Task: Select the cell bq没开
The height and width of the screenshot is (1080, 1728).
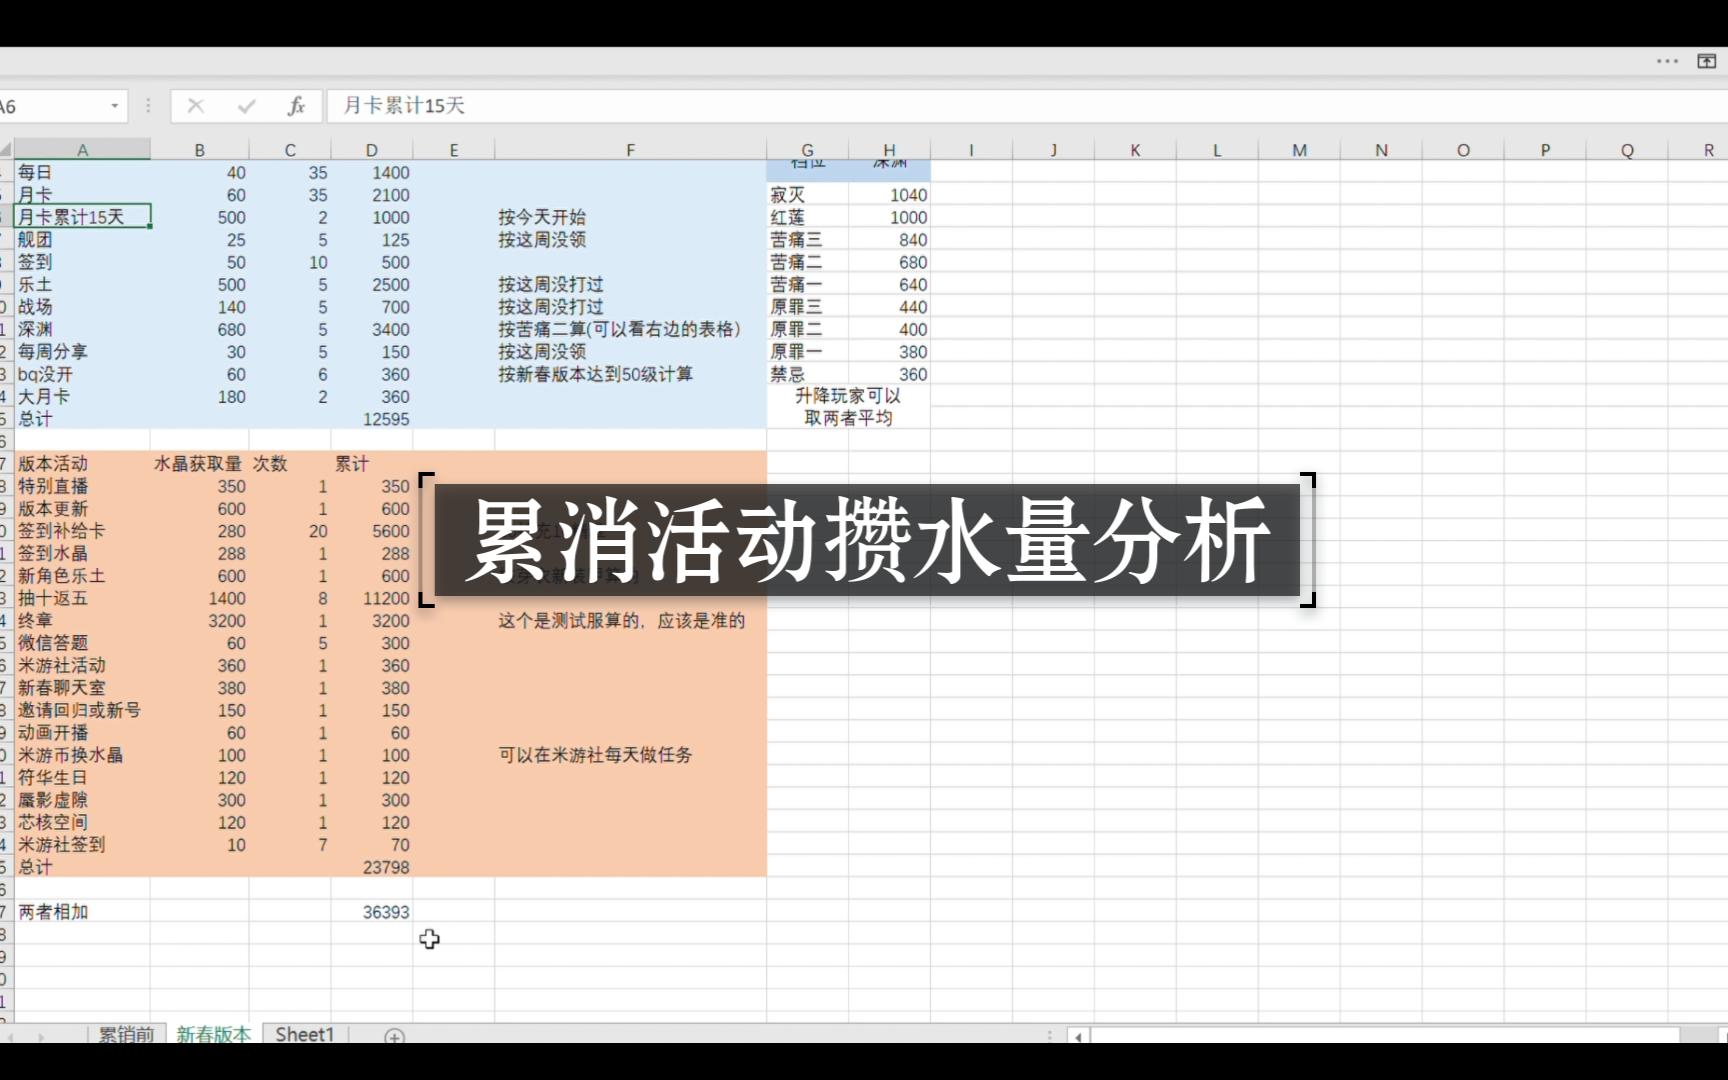Action: click(x=82, y=374)
